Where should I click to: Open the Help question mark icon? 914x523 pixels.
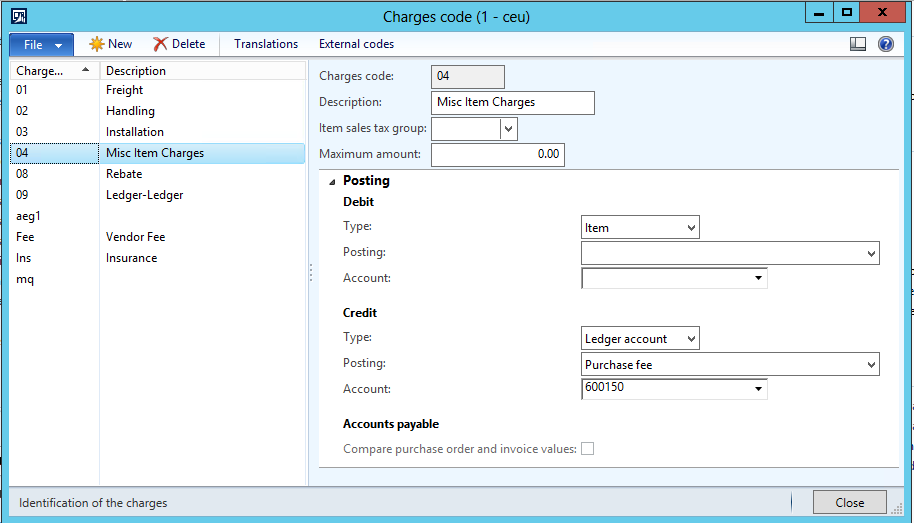tap(885, 44)
